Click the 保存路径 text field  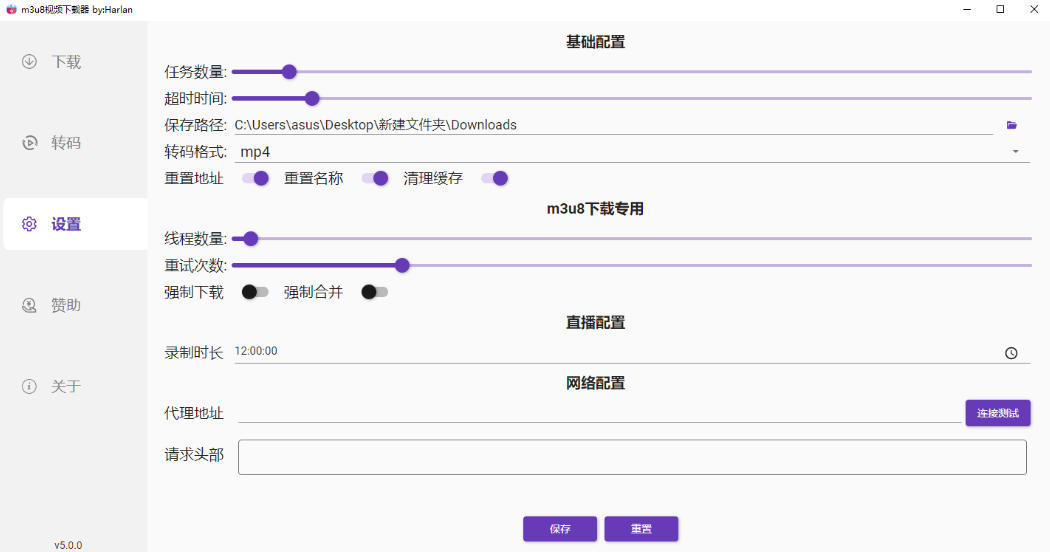click(x=613, y=125)
